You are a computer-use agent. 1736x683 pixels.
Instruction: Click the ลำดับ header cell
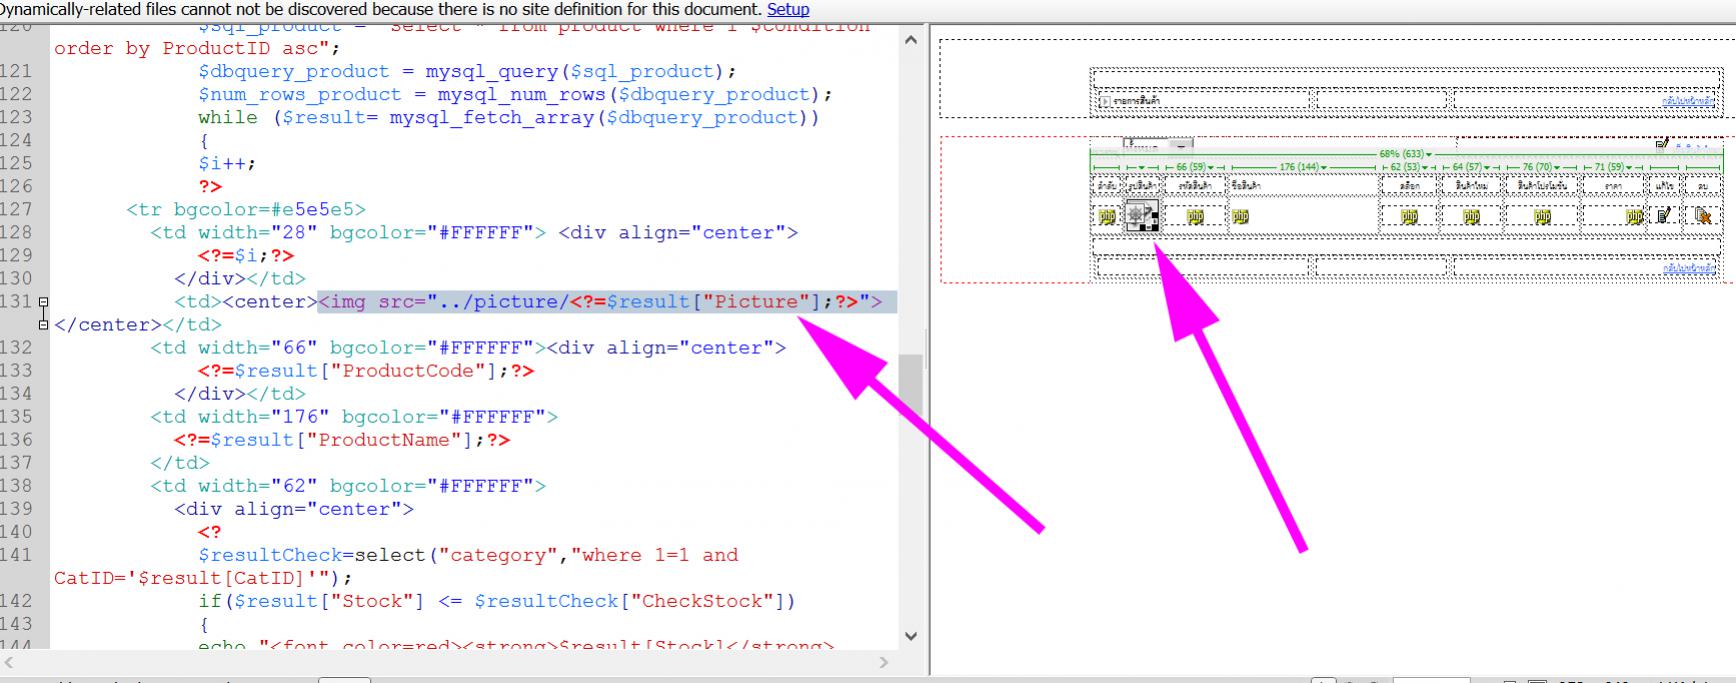(1107, 186)
